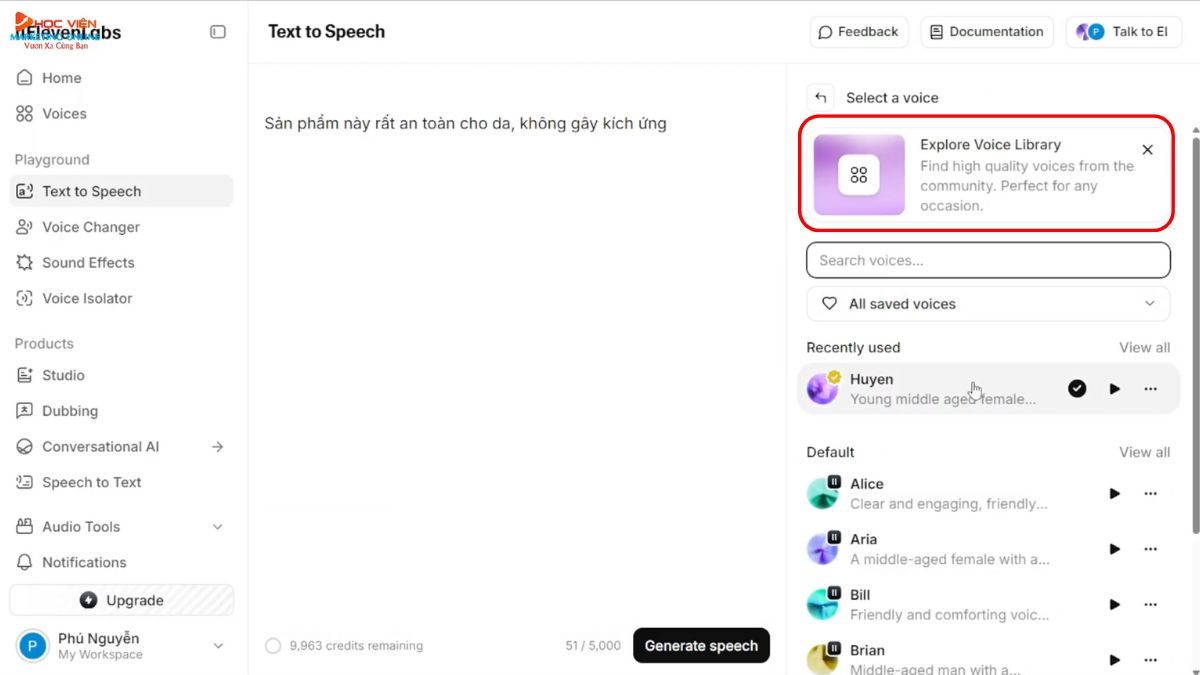Open the Feedback button in header
The image size is (1200, 675).
pyautogui.click(x=858, y=32)
